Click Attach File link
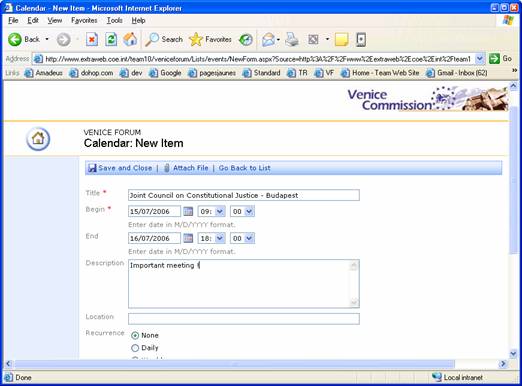 click(x=190, y=168)
